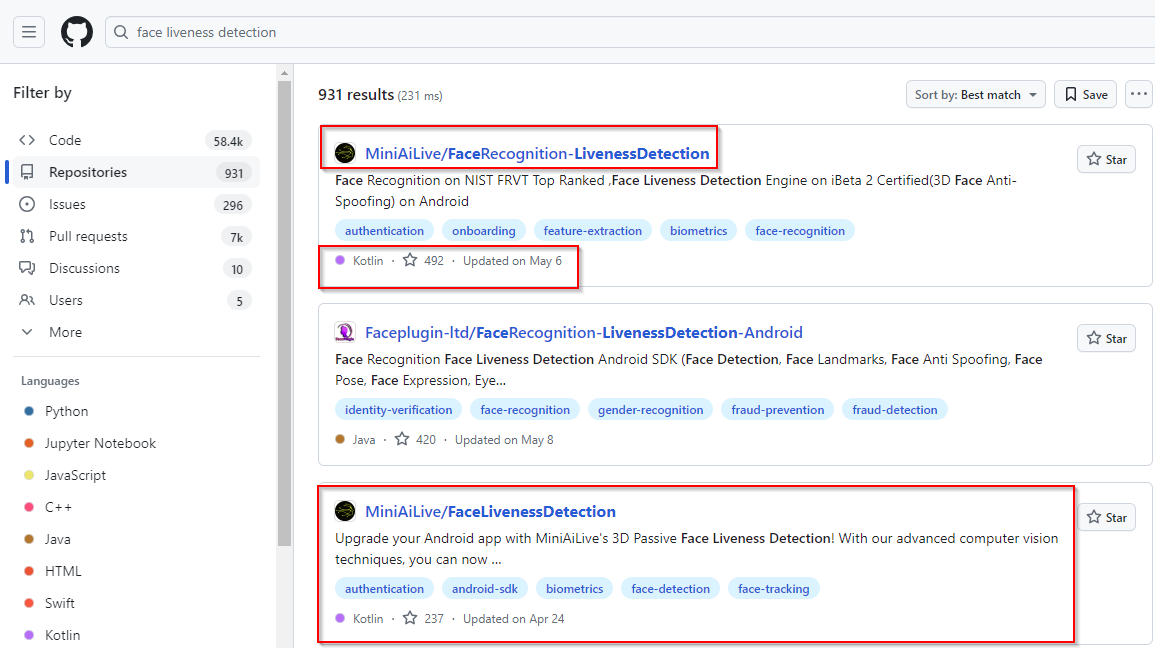This screenshot has height=648, width=1155.
Task: Filter results by Discussions
Action: pyautogui.click(x=135, y=269)
